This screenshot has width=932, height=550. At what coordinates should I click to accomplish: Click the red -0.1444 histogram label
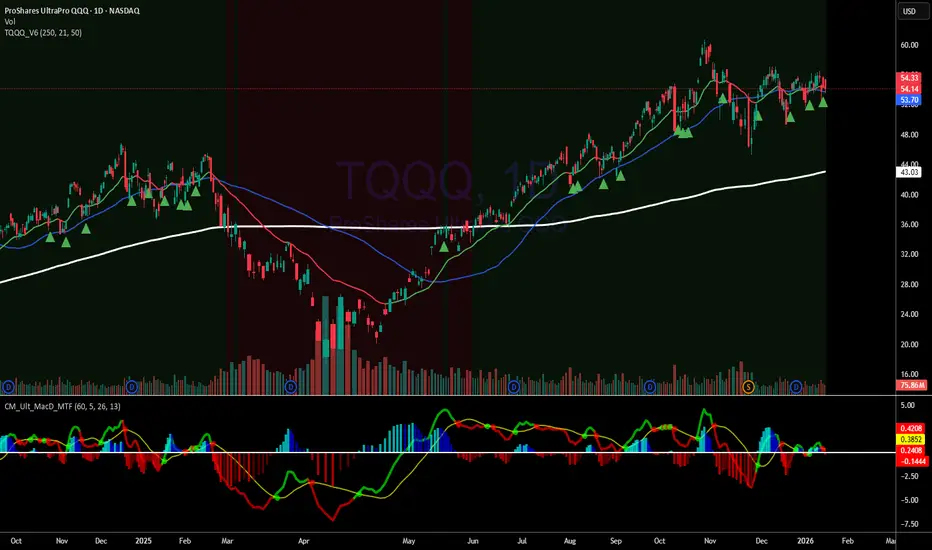click(x=911, y=461)
